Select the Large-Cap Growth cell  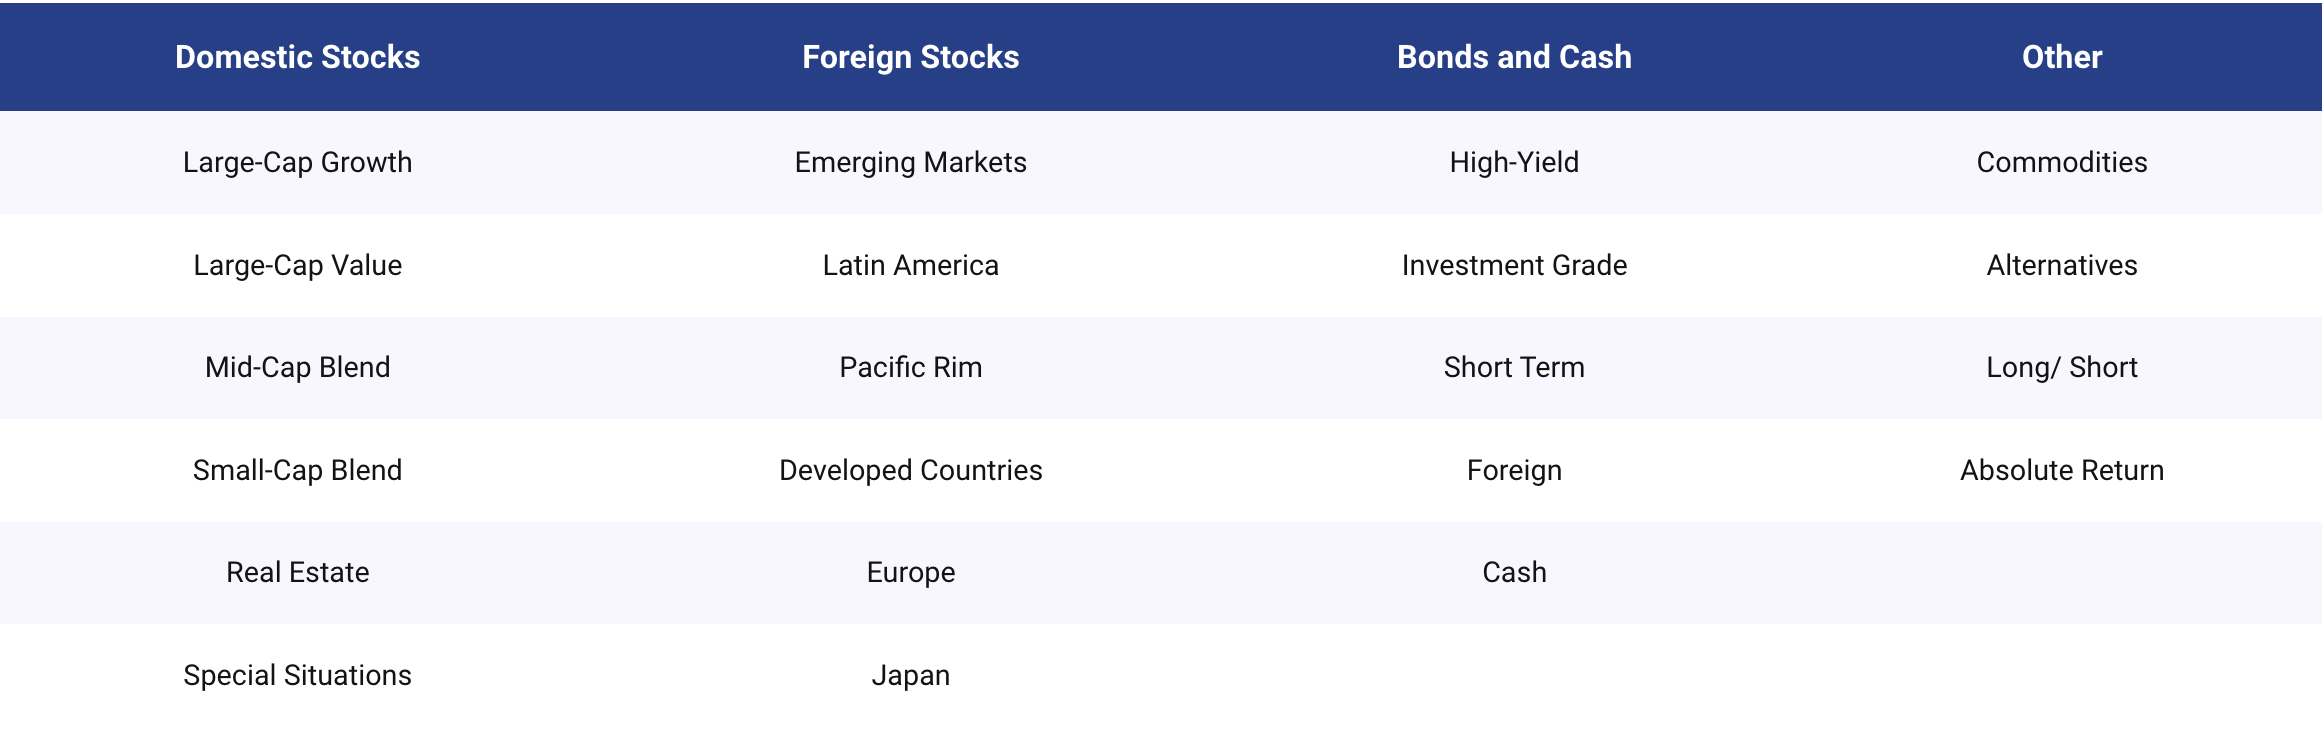[x=297, y=162]
